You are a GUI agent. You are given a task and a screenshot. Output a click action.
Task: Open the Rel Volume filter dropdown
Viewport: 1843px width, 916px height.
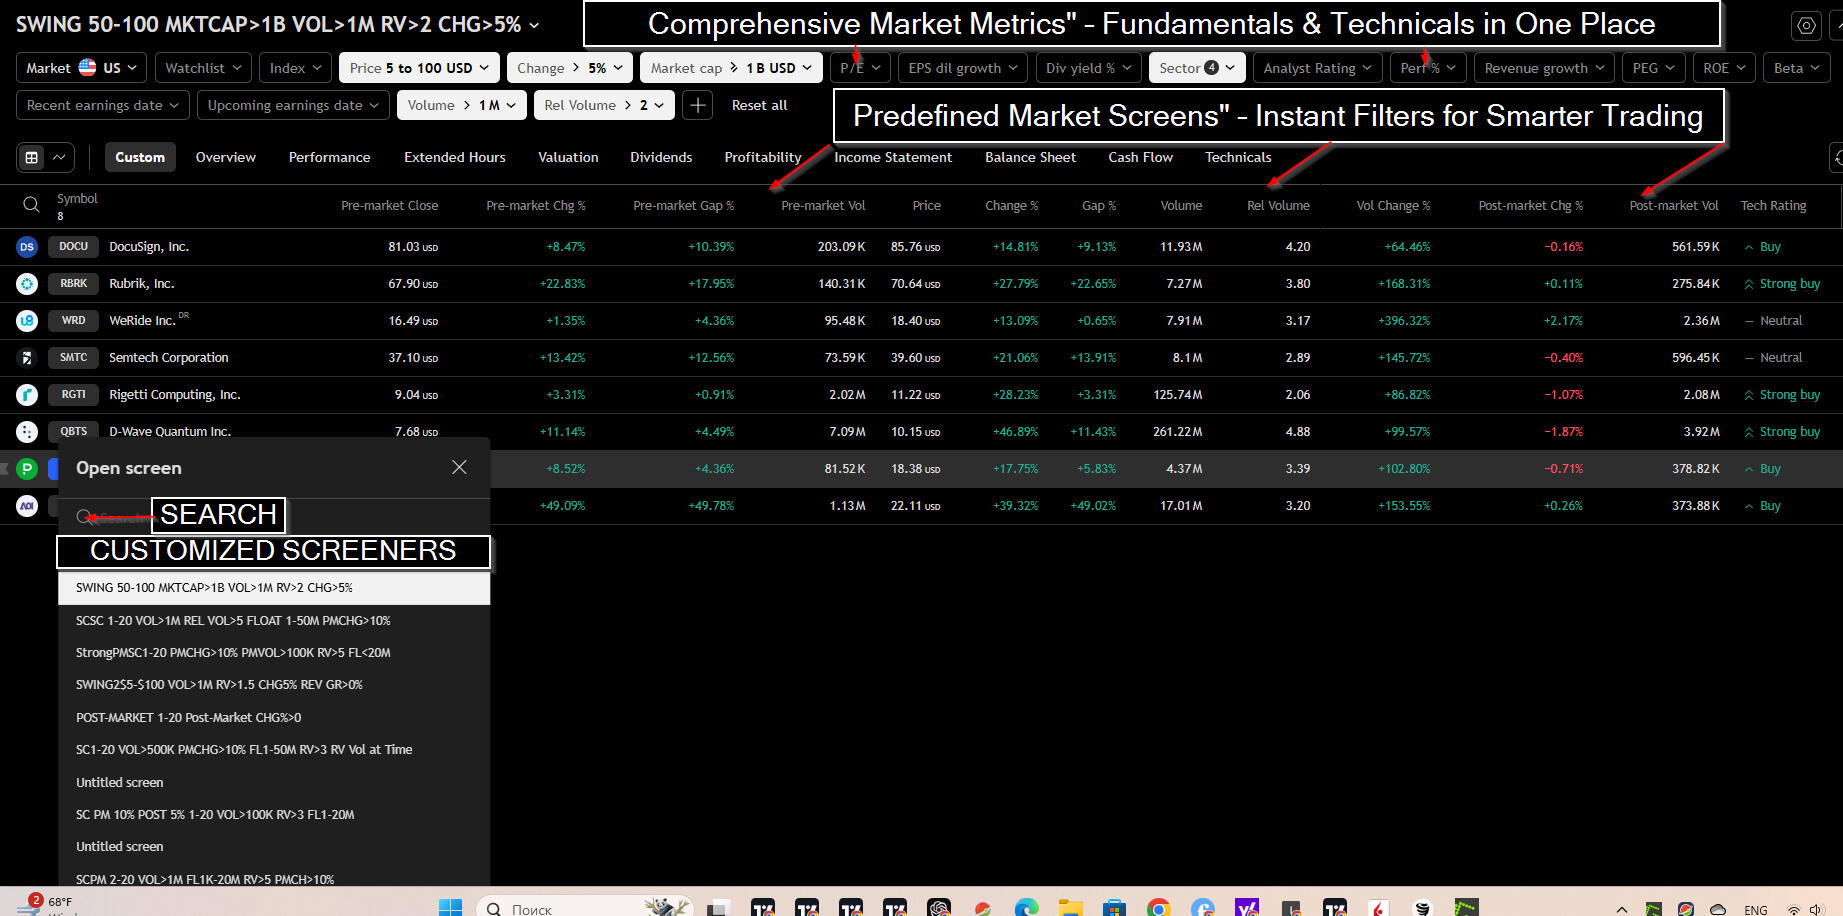pos(604,105)
